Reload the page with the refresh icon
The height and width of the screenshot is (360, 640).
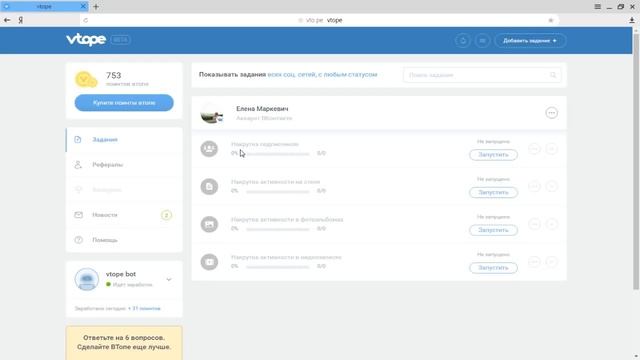85,20
